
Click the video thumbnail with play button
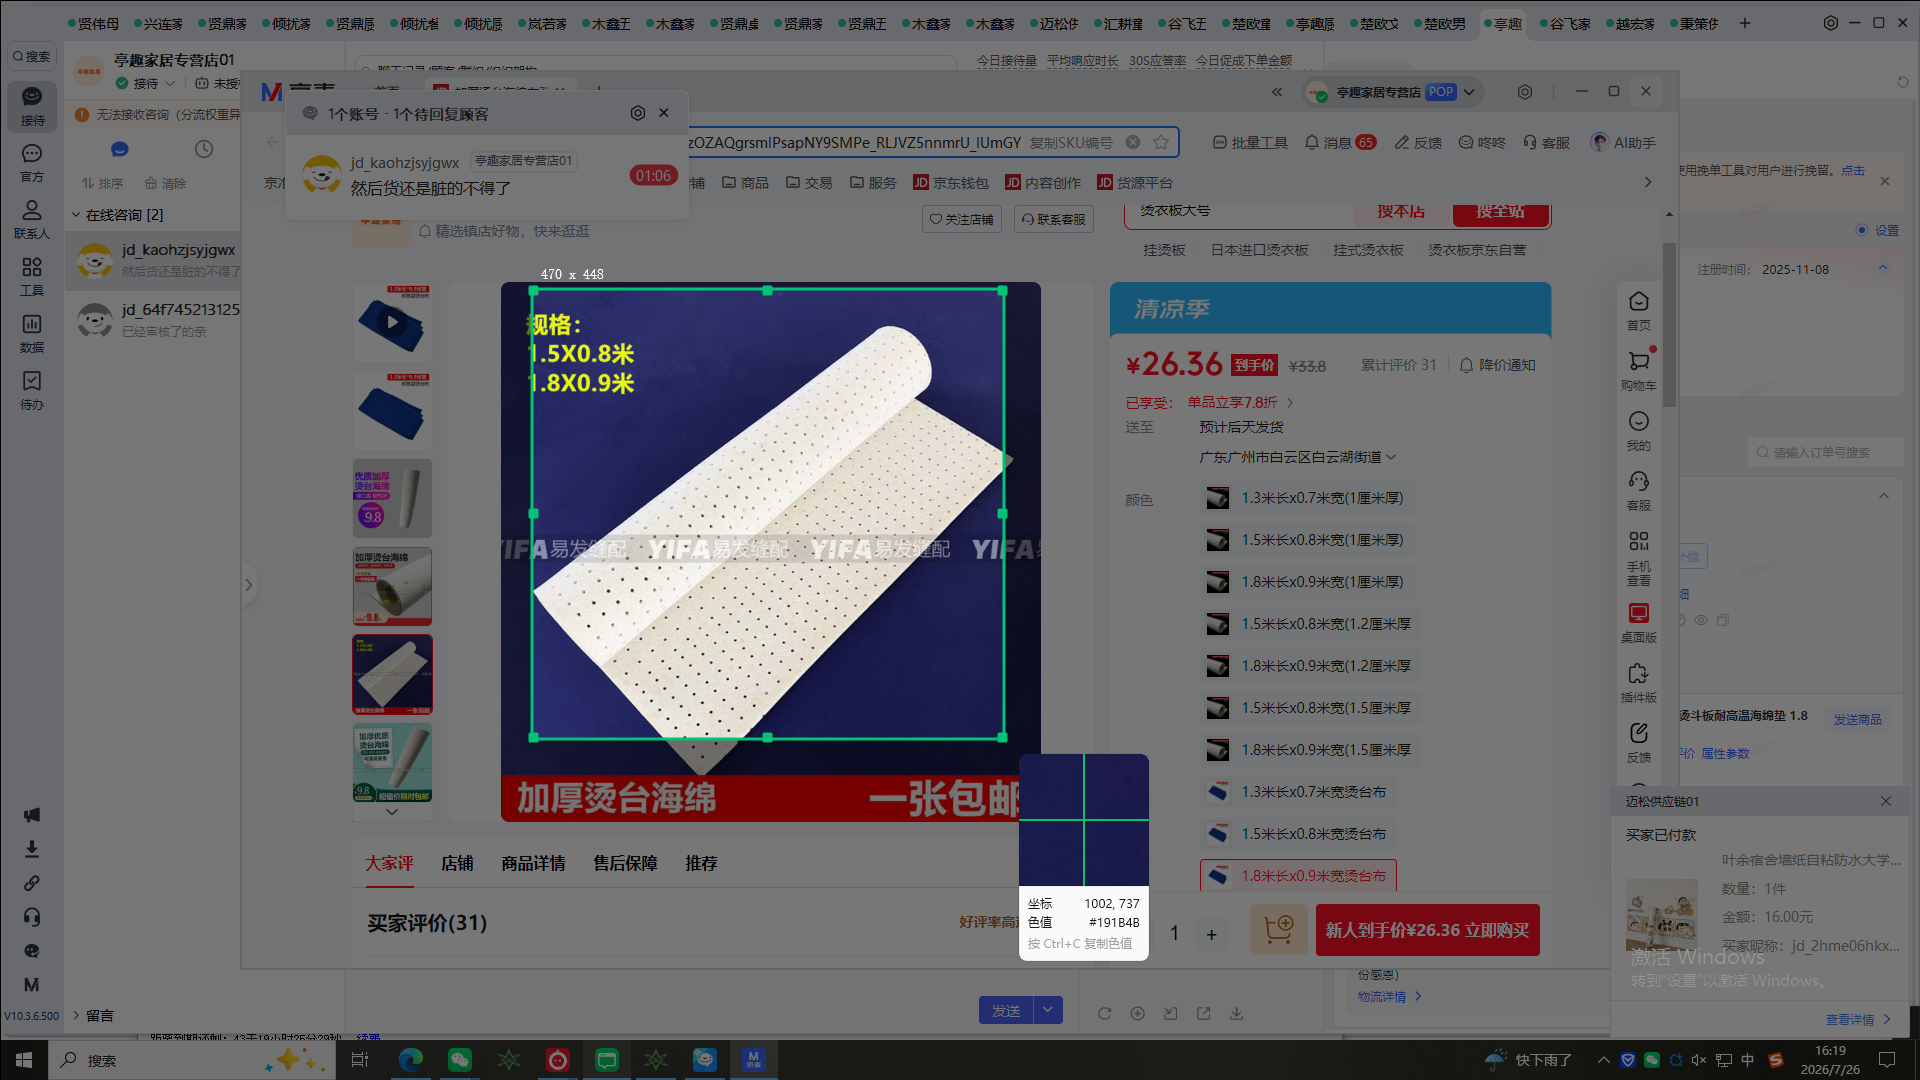(392, 322)
